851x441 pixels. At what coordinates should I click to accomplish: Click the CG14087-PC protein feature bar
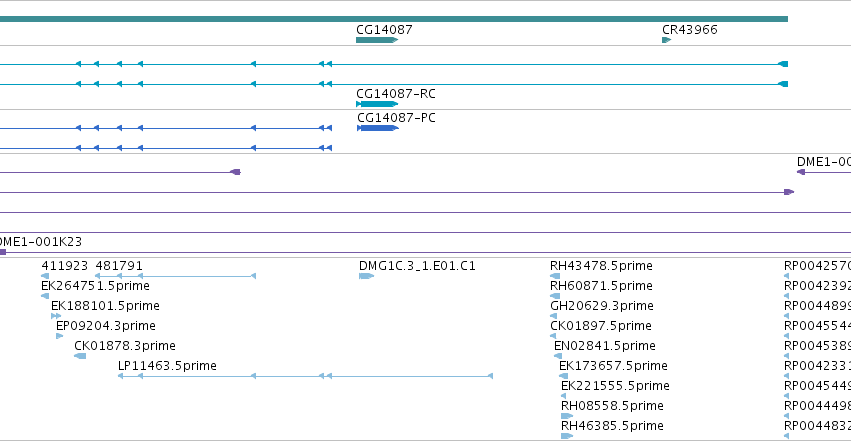[x=378, y=128]
